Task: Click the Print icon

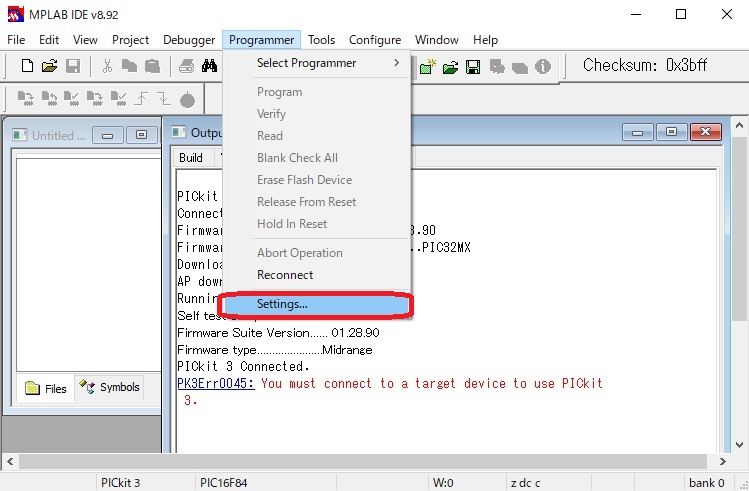Action: [186, 66]
